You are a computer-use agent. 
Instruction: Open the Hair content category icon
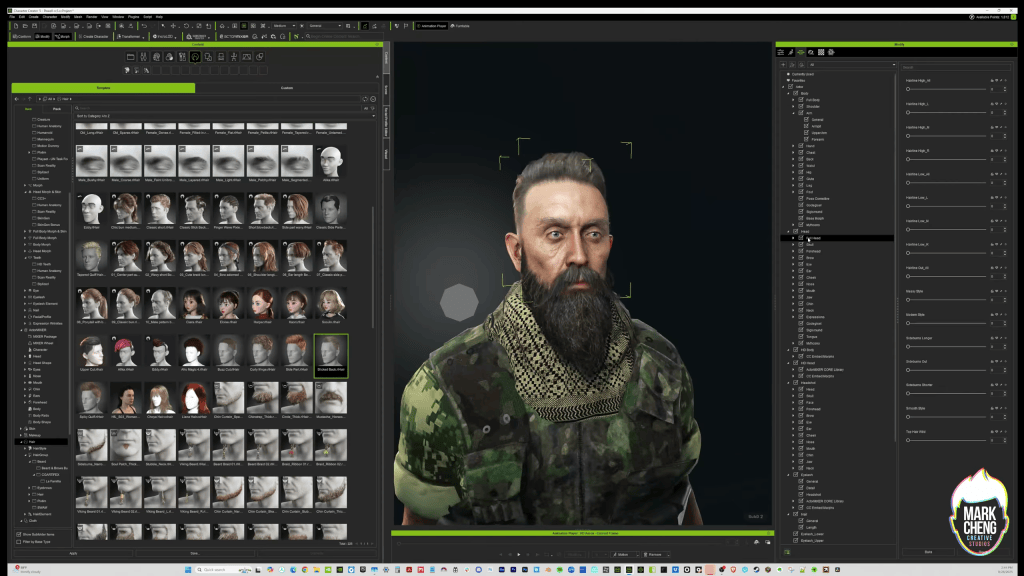[x=195, y=57]
